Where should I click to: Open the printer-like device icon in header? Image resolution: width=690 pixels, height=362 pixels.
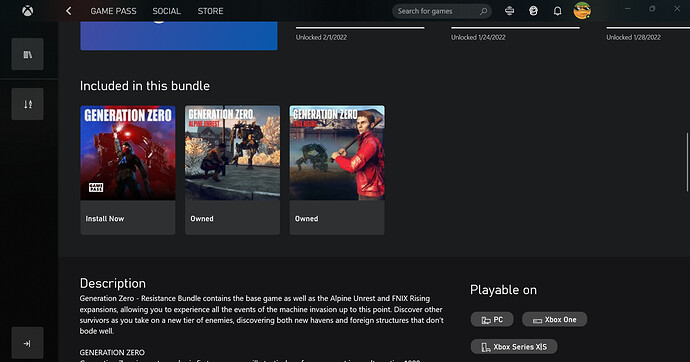pyautogui.click(x=510, y=11)
